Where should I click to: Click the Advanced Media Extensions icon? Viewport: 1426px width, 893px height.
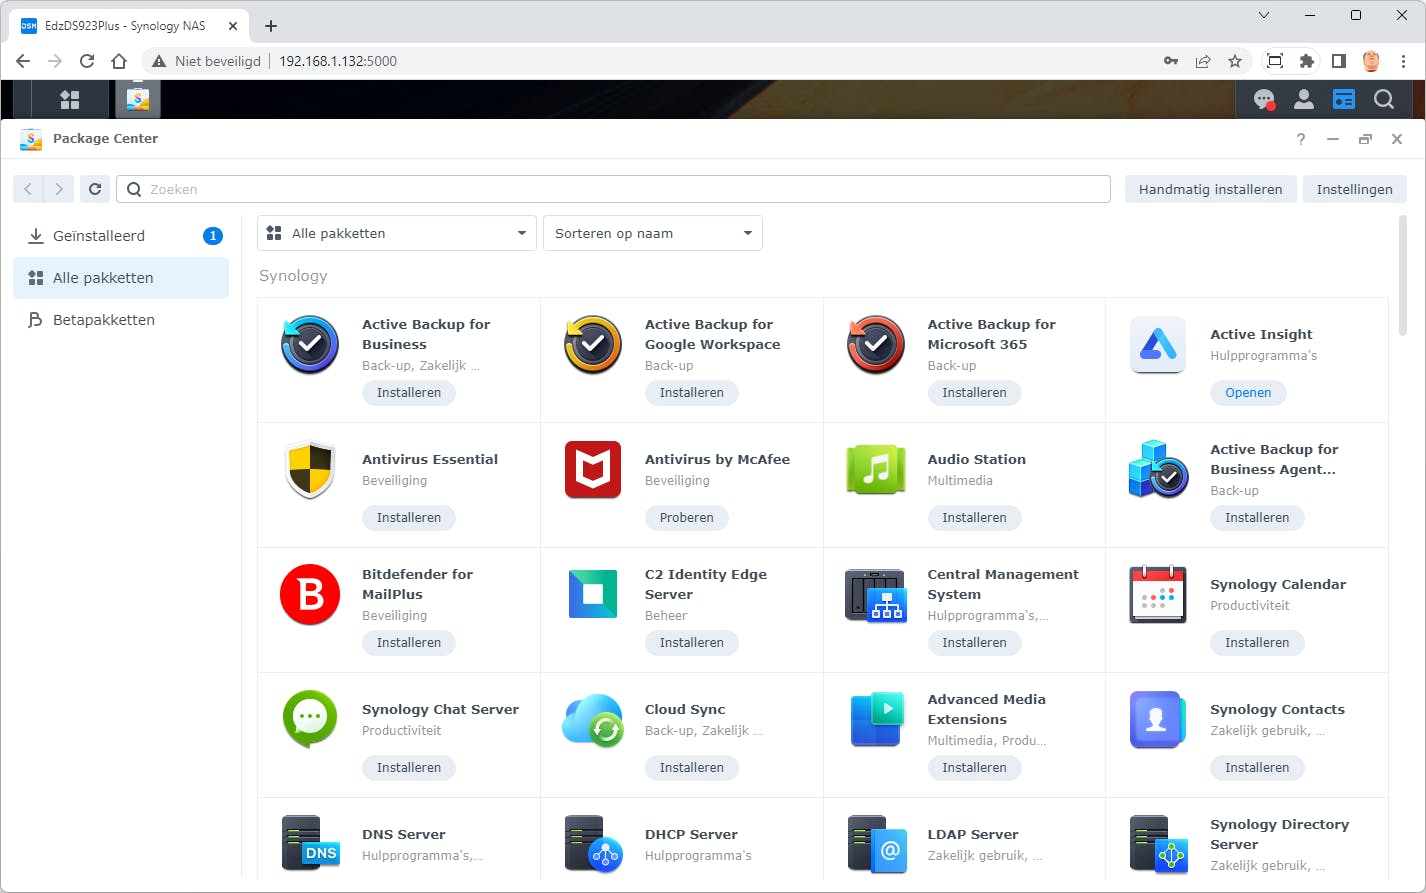tap(876, 720)
